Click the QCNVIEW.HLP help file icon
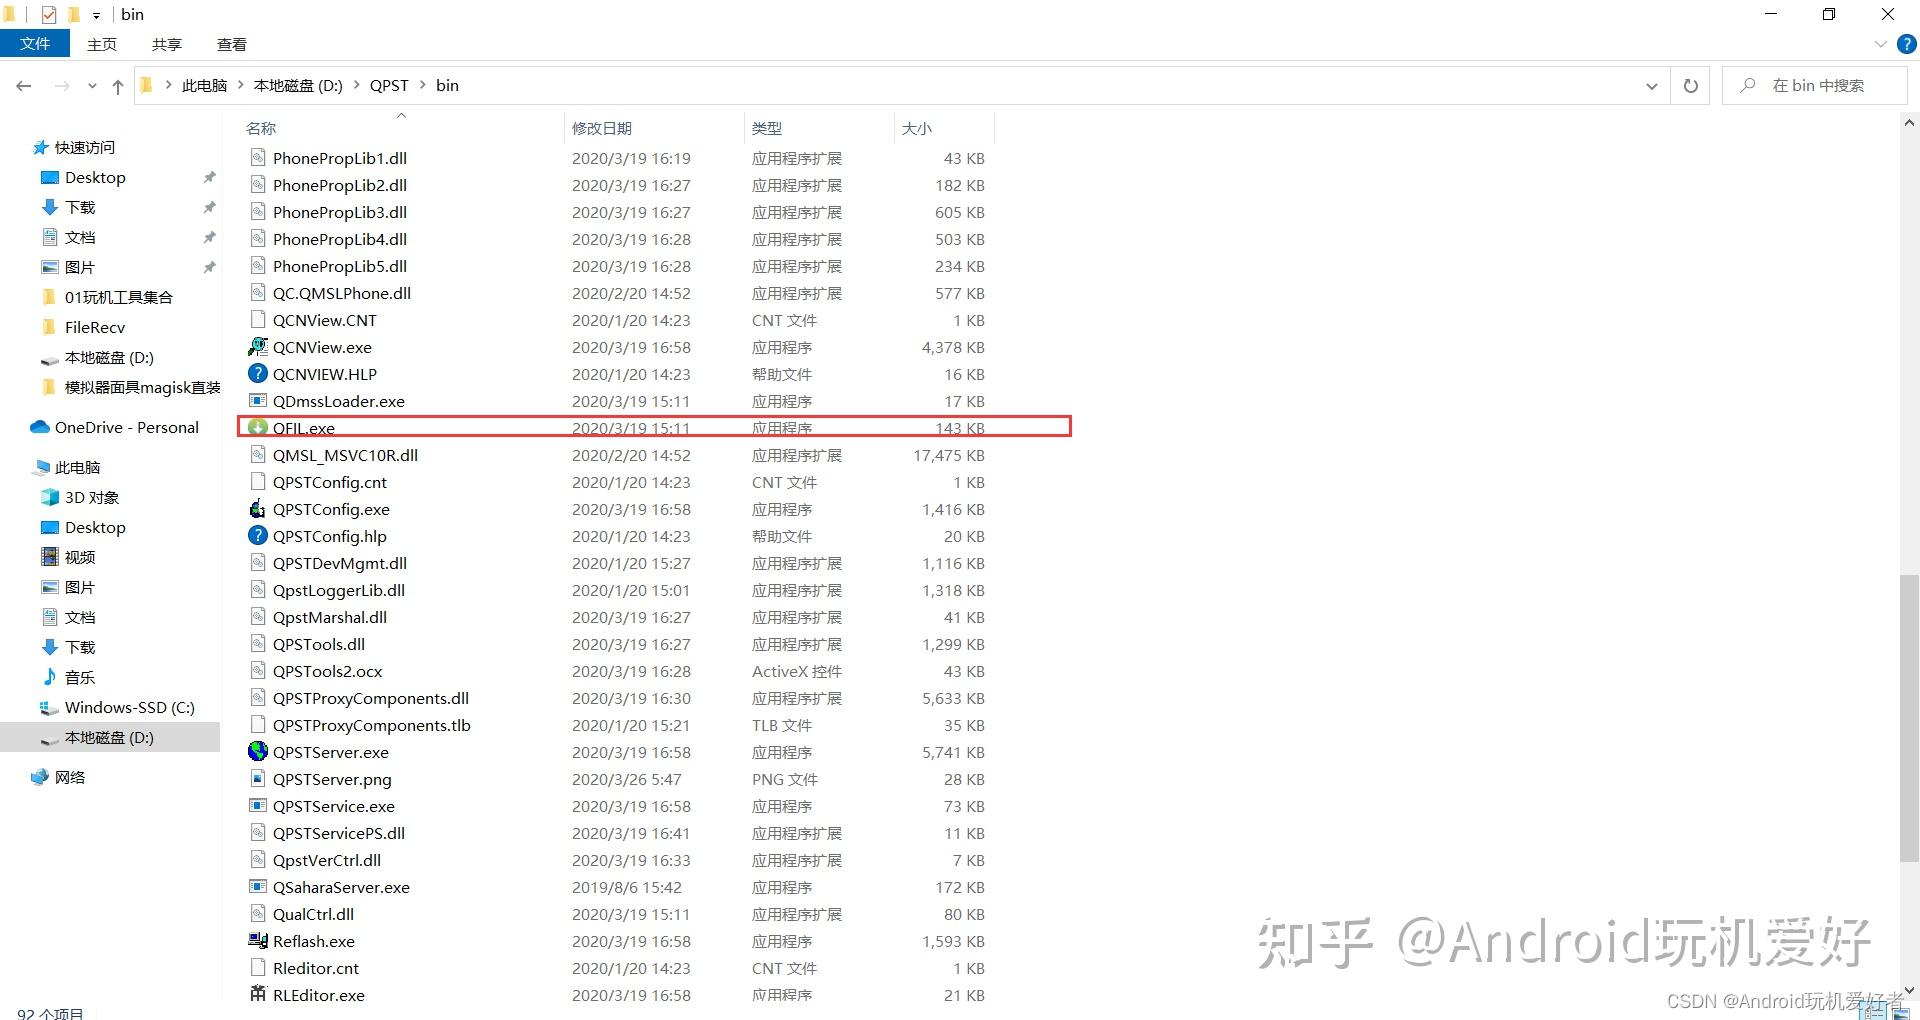 tap(258, 374)
